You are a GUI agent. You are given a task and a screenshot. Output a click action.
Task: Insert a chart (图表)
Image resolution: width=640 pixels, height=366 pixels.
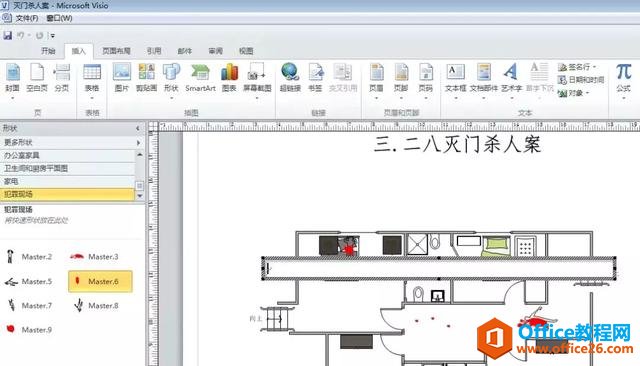tap(229, 78)
